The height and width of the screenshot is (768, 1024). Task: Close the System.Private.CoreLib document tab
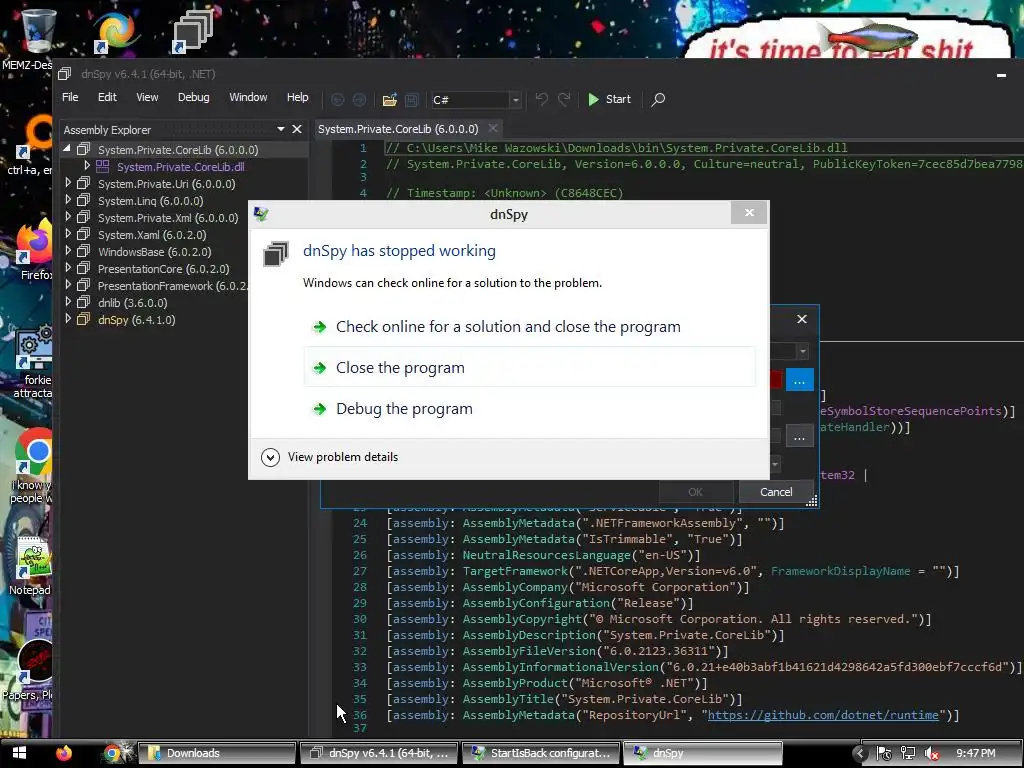[493, 129]
